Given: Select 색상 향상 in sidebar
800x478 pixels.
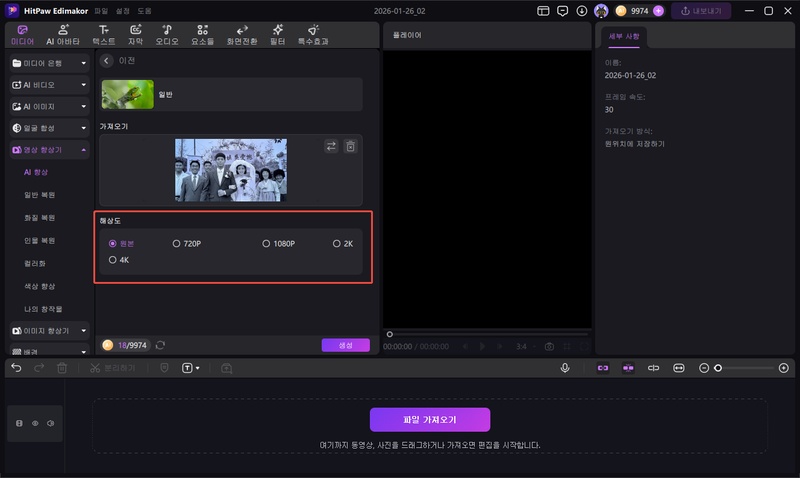Looking at the screenshot, I should coord(39,286).
